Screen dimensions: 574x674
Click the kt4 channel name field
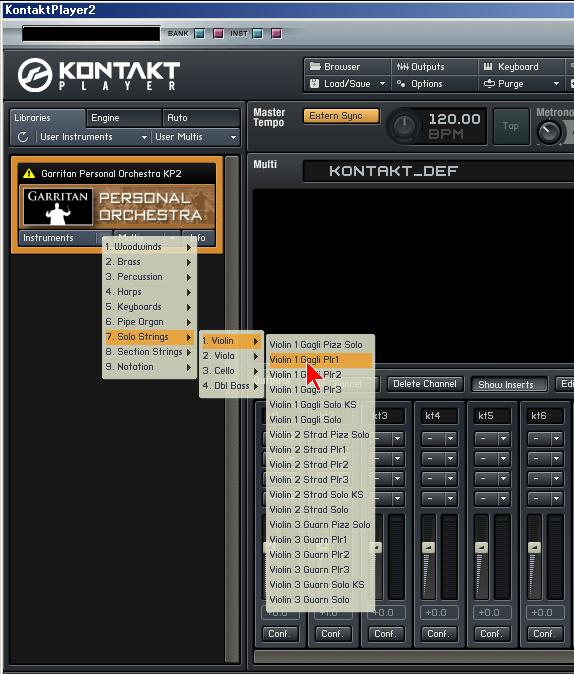point(439,416)
